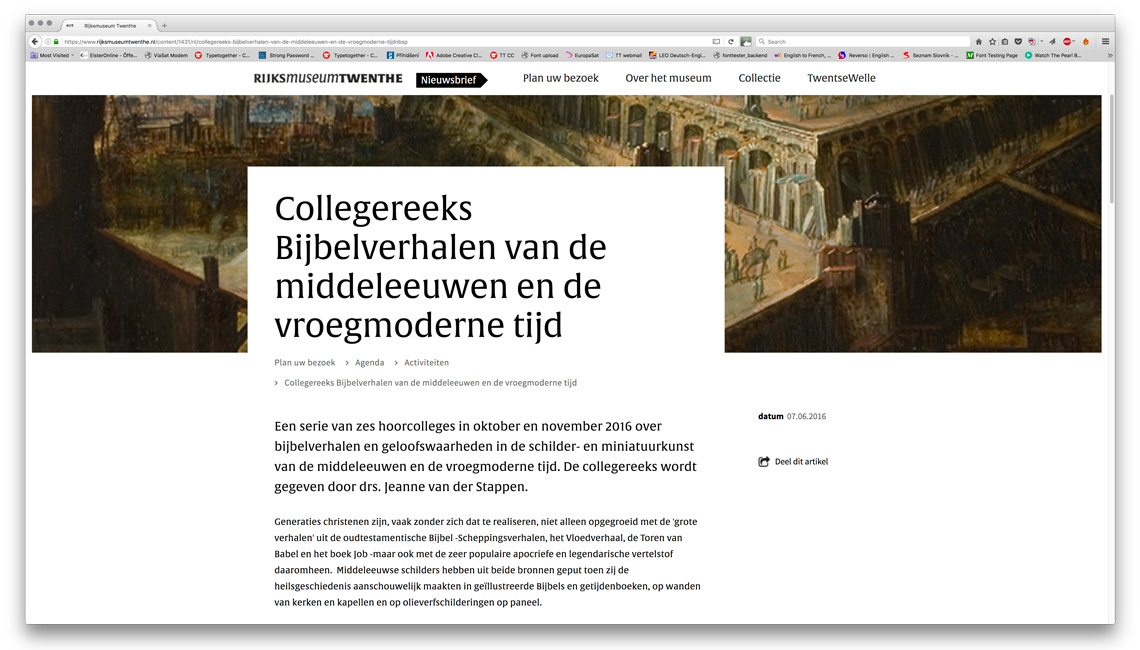Click Activiteiten breadcrumb link
Viewport: 1140px width, 650px height.
pos(426,362)
